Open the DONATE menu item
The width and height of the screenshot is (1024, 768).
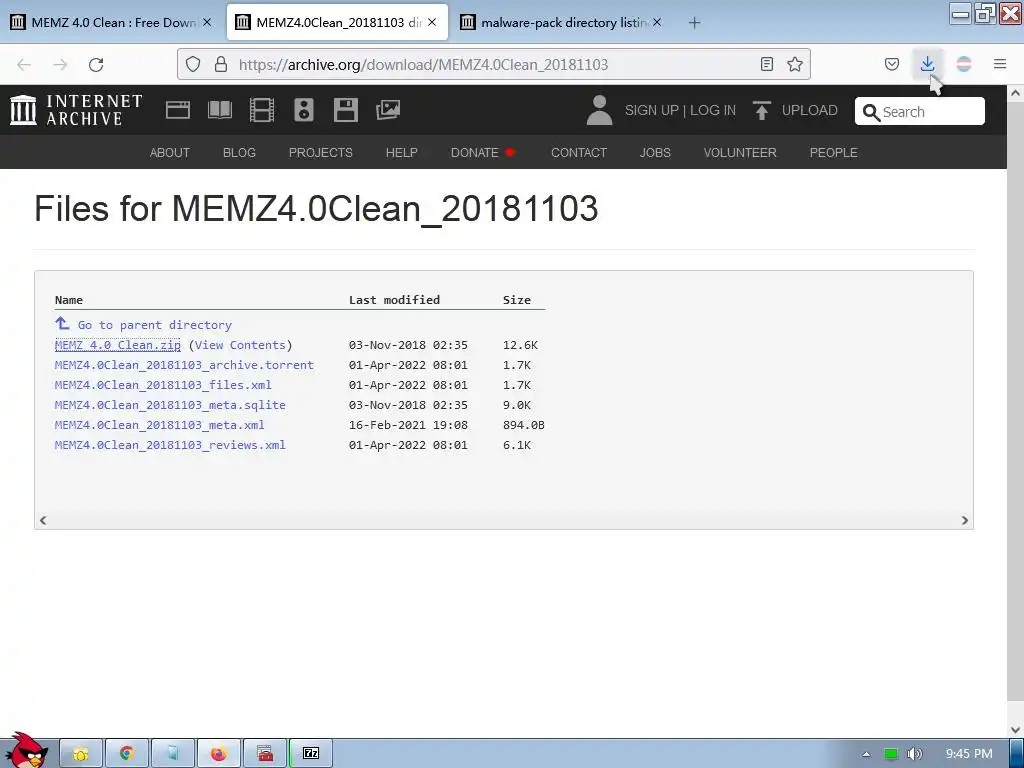pyautogui.click(x=483, y=152)
